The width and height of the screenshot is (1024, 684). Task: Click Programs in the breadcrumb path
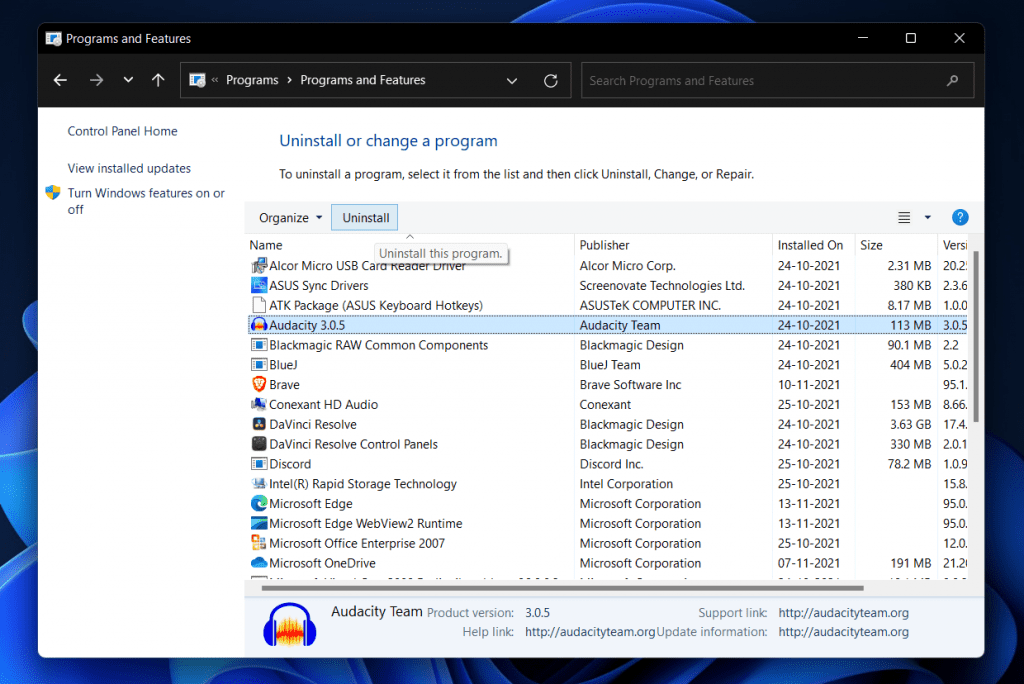(252, 80)
